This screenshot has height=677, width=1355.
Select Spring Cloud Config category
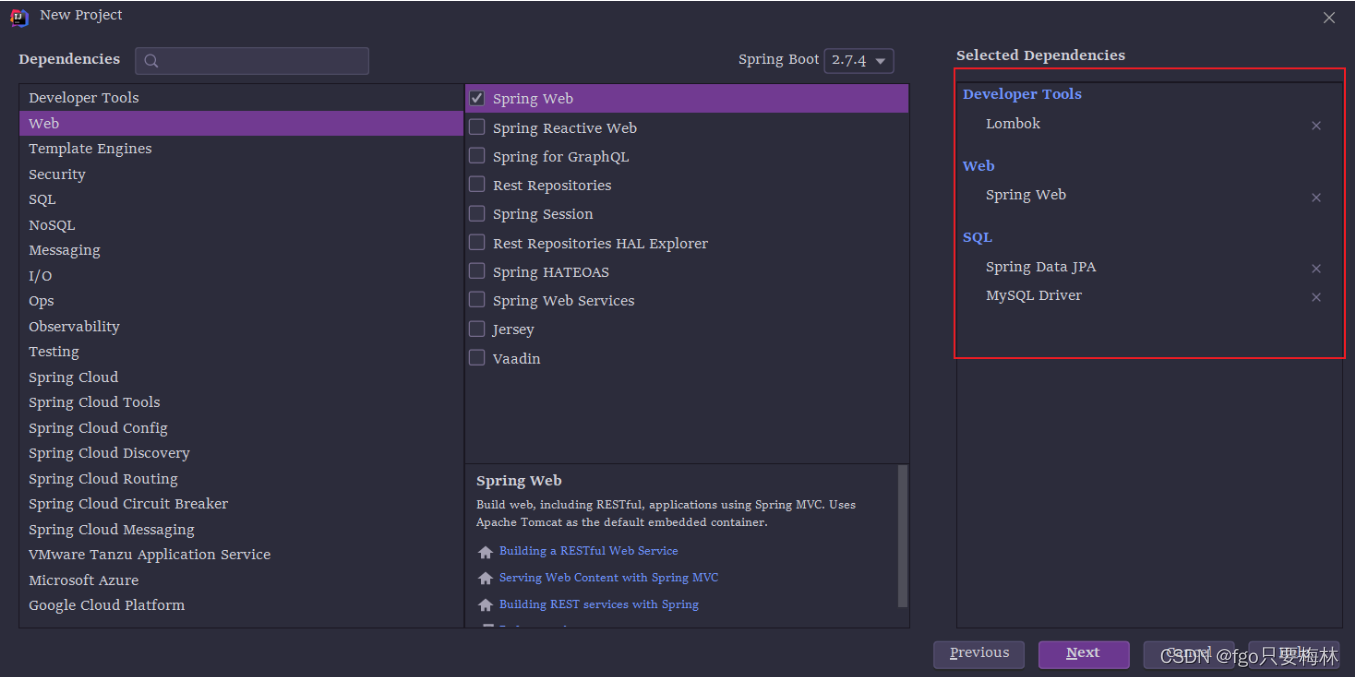click(241, 428)
